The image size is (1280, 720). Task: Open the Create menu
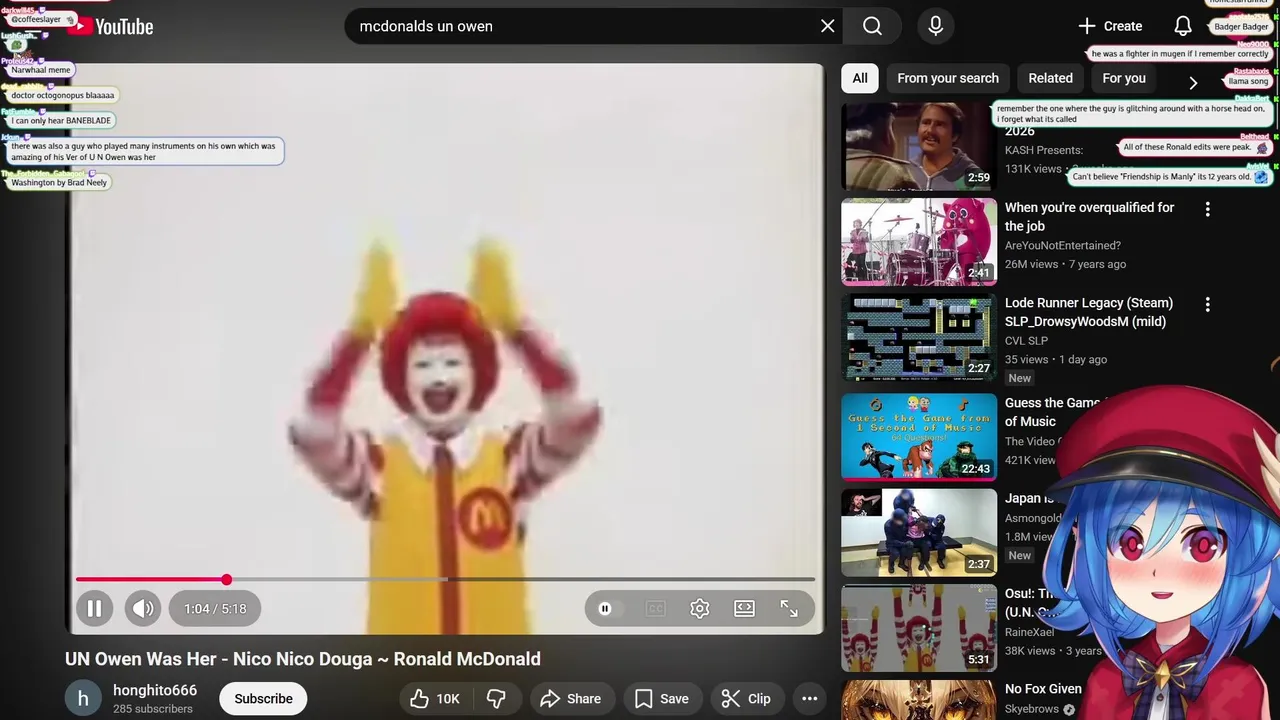1110,26
